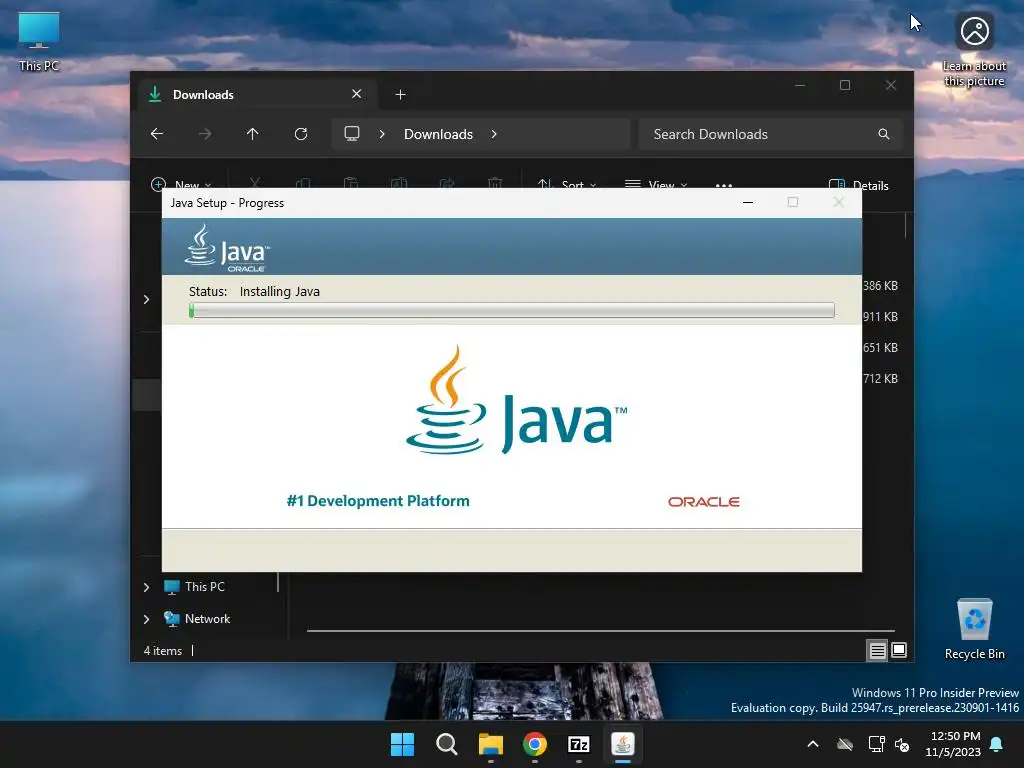
Task: Click the Installing Java status text
Action: click(280, 292)
